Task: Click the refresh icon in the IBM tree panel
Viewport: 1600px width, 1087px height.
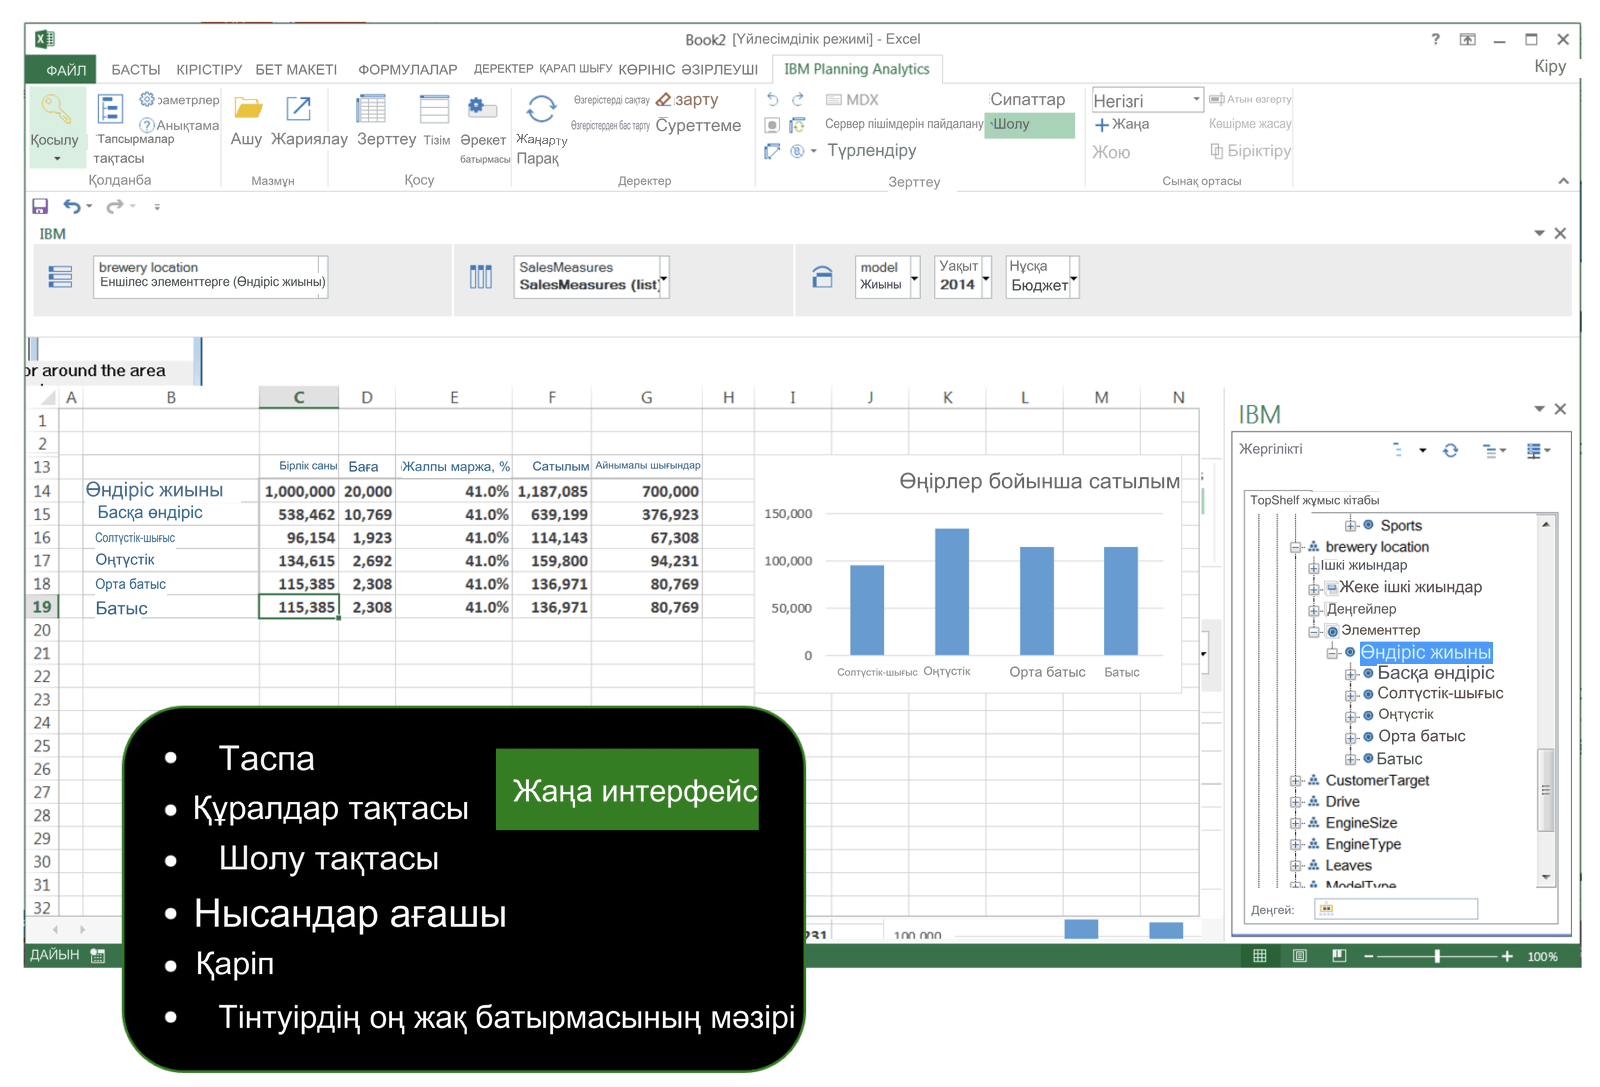Action: [x=1450, y=451]
